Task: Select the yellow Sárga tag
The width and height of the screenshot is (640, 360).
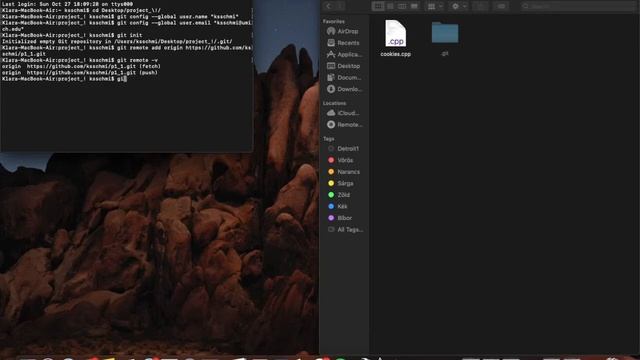Action: [x=340, y=183]
